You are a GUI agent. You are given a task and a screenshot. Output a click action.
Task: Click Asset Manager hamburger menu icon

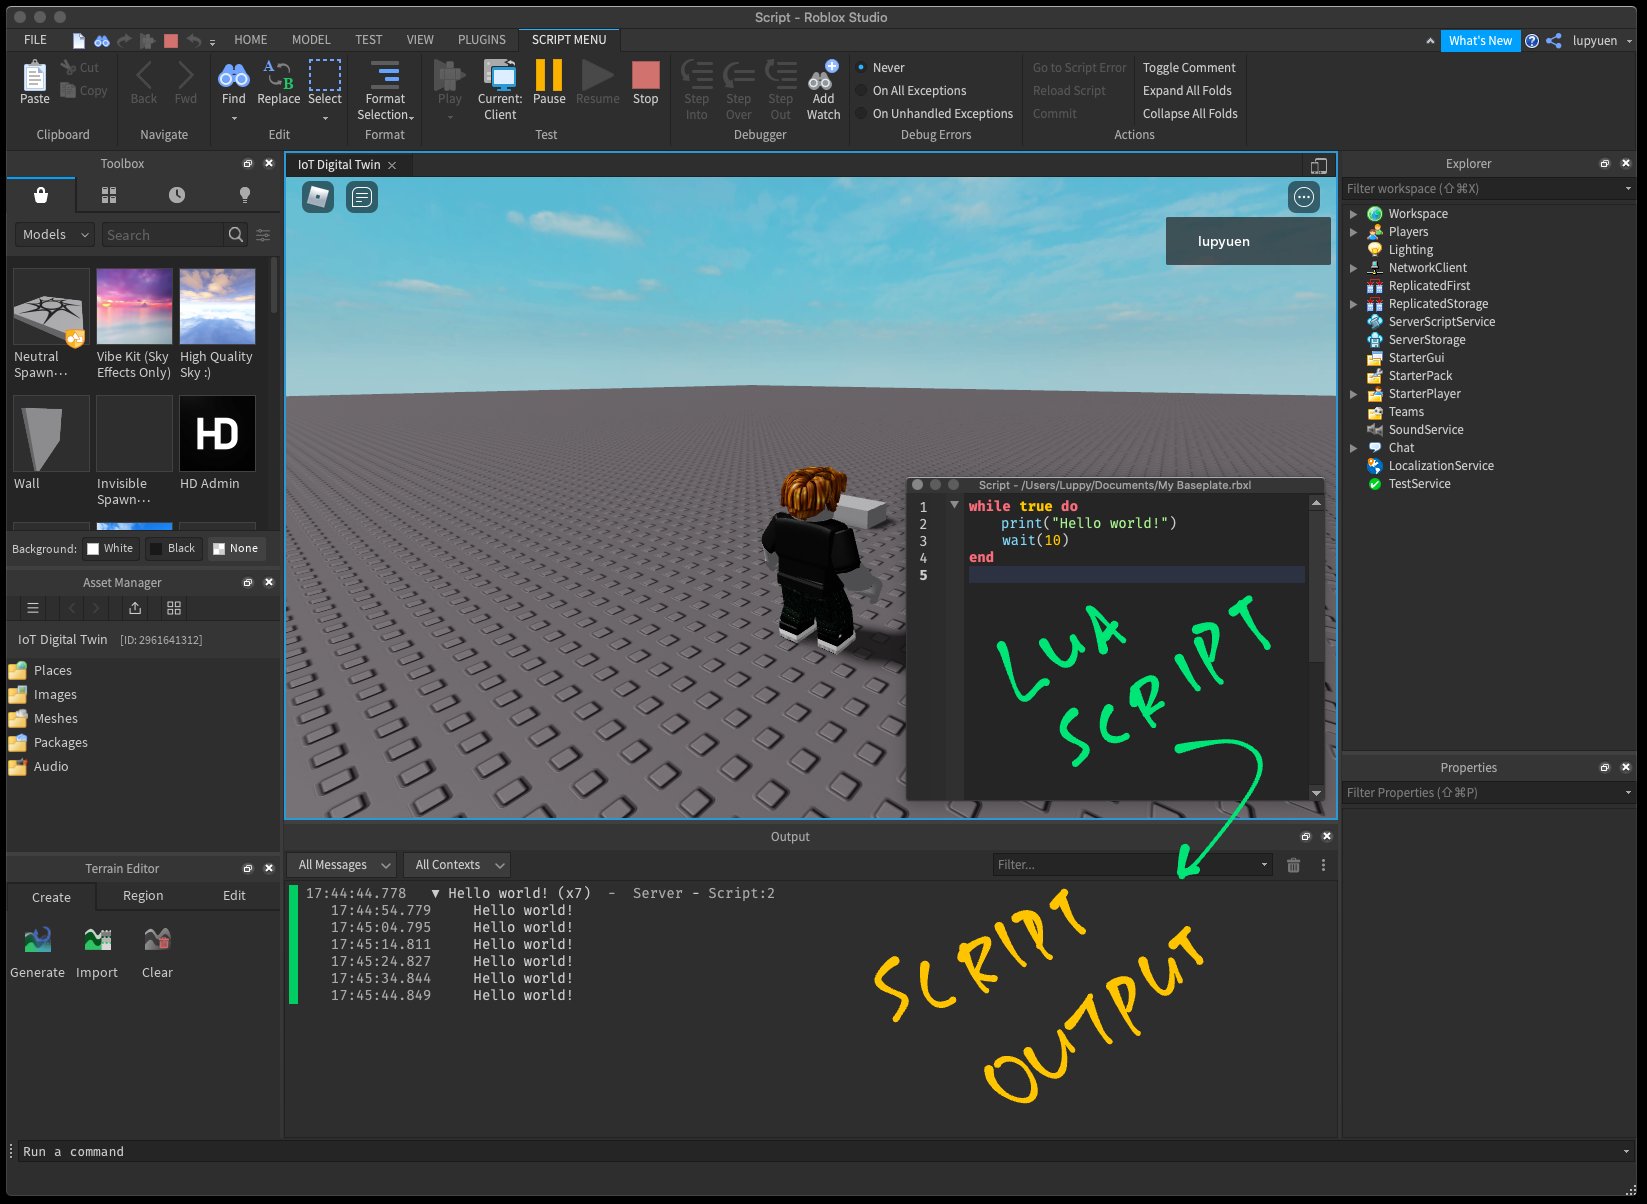[33, 608]
